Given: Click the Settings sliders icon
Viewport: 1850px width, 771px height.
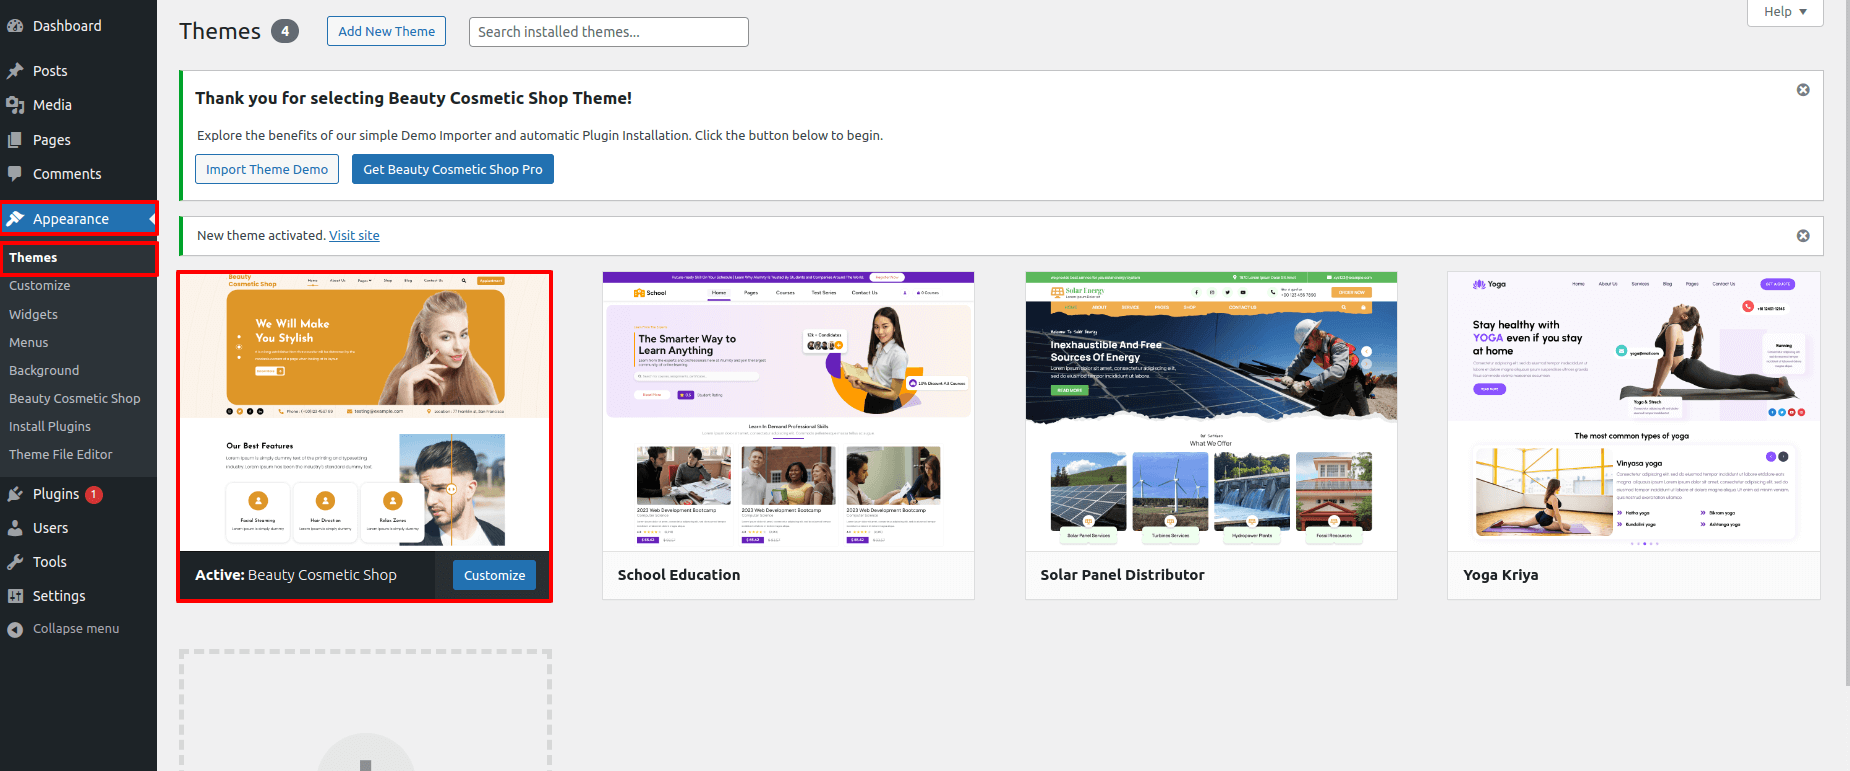Looking at the screenshot, I should pyautogui.click(x=15, y=596).
